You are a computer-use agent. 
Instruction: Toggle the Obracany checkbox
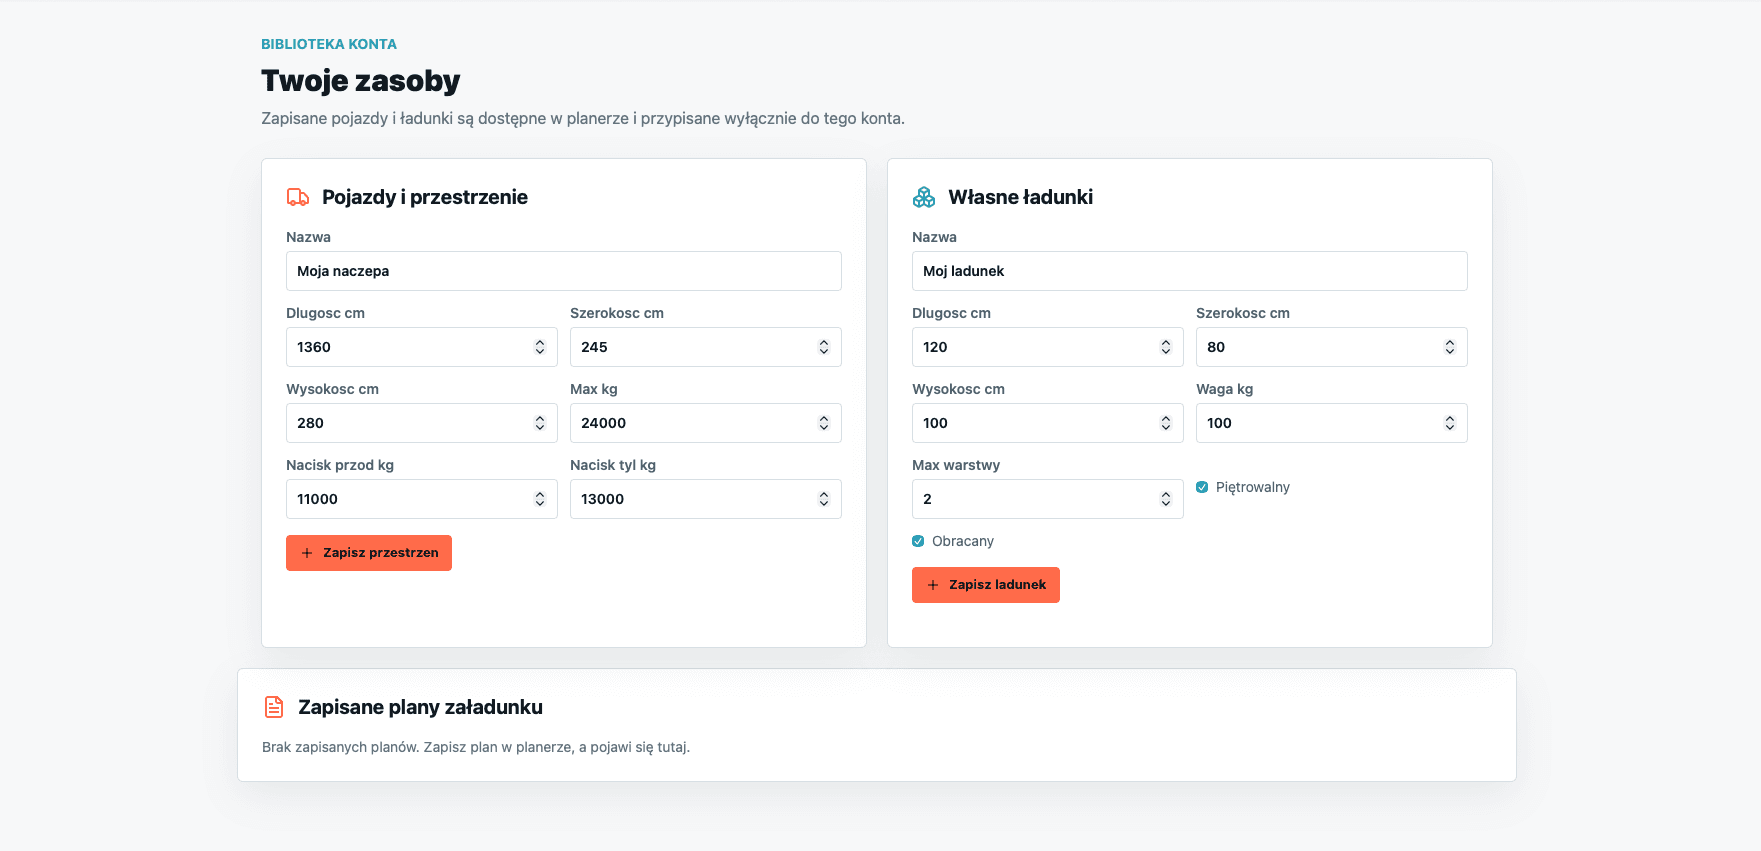pos(918,541)
